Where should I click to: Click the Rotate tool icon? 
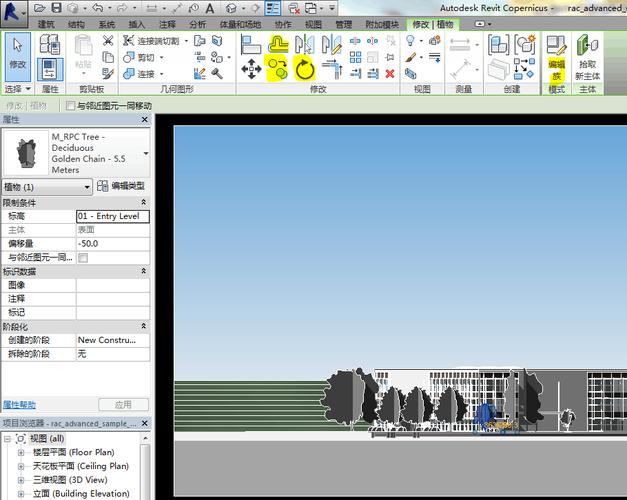pyautogui.click(x=305, y=68)
